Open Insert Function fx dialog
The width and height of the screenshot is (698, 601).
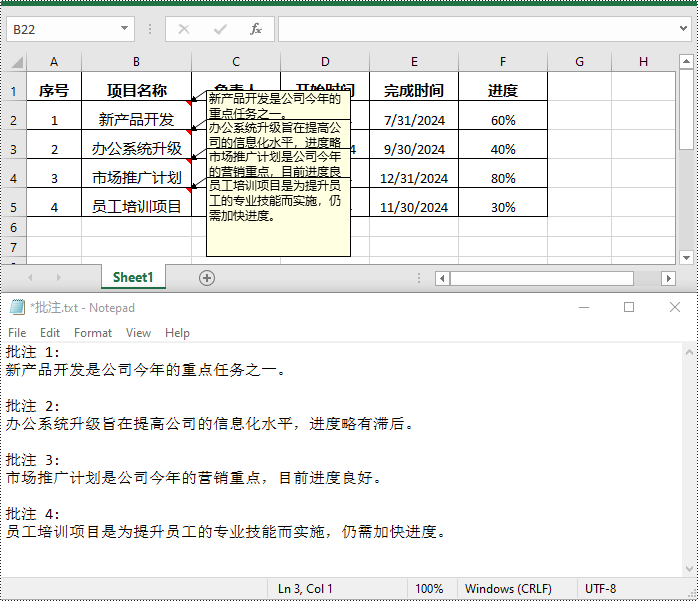(x=256, y=29)
